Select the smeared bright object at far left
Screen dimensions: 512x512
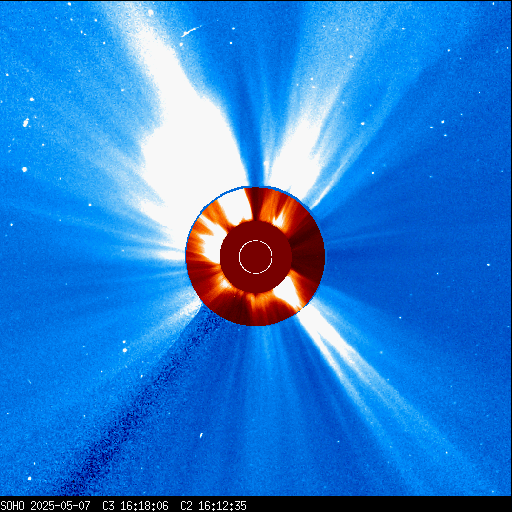[x=26, y=123]
